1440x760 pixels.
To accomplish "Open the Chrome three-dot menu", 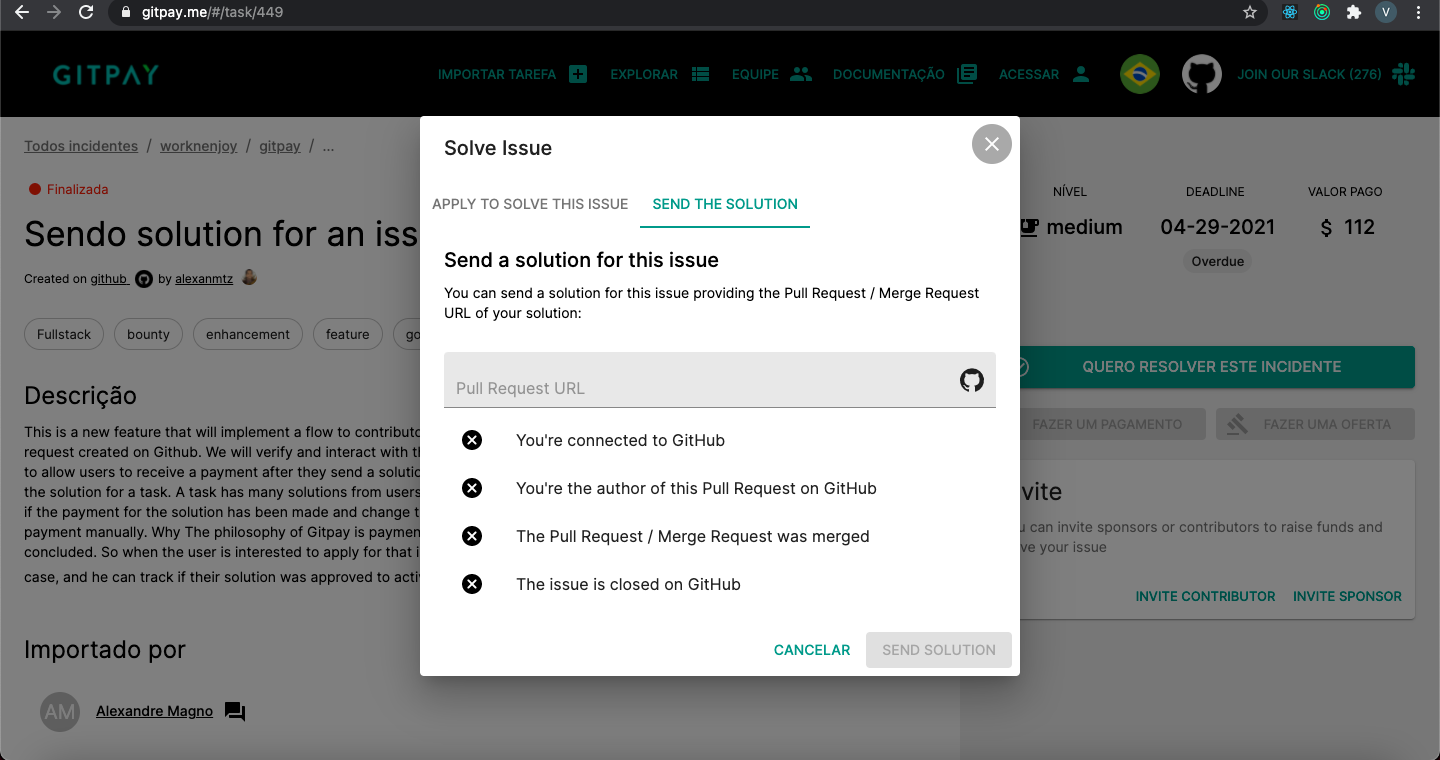I will coord(1418,13).
